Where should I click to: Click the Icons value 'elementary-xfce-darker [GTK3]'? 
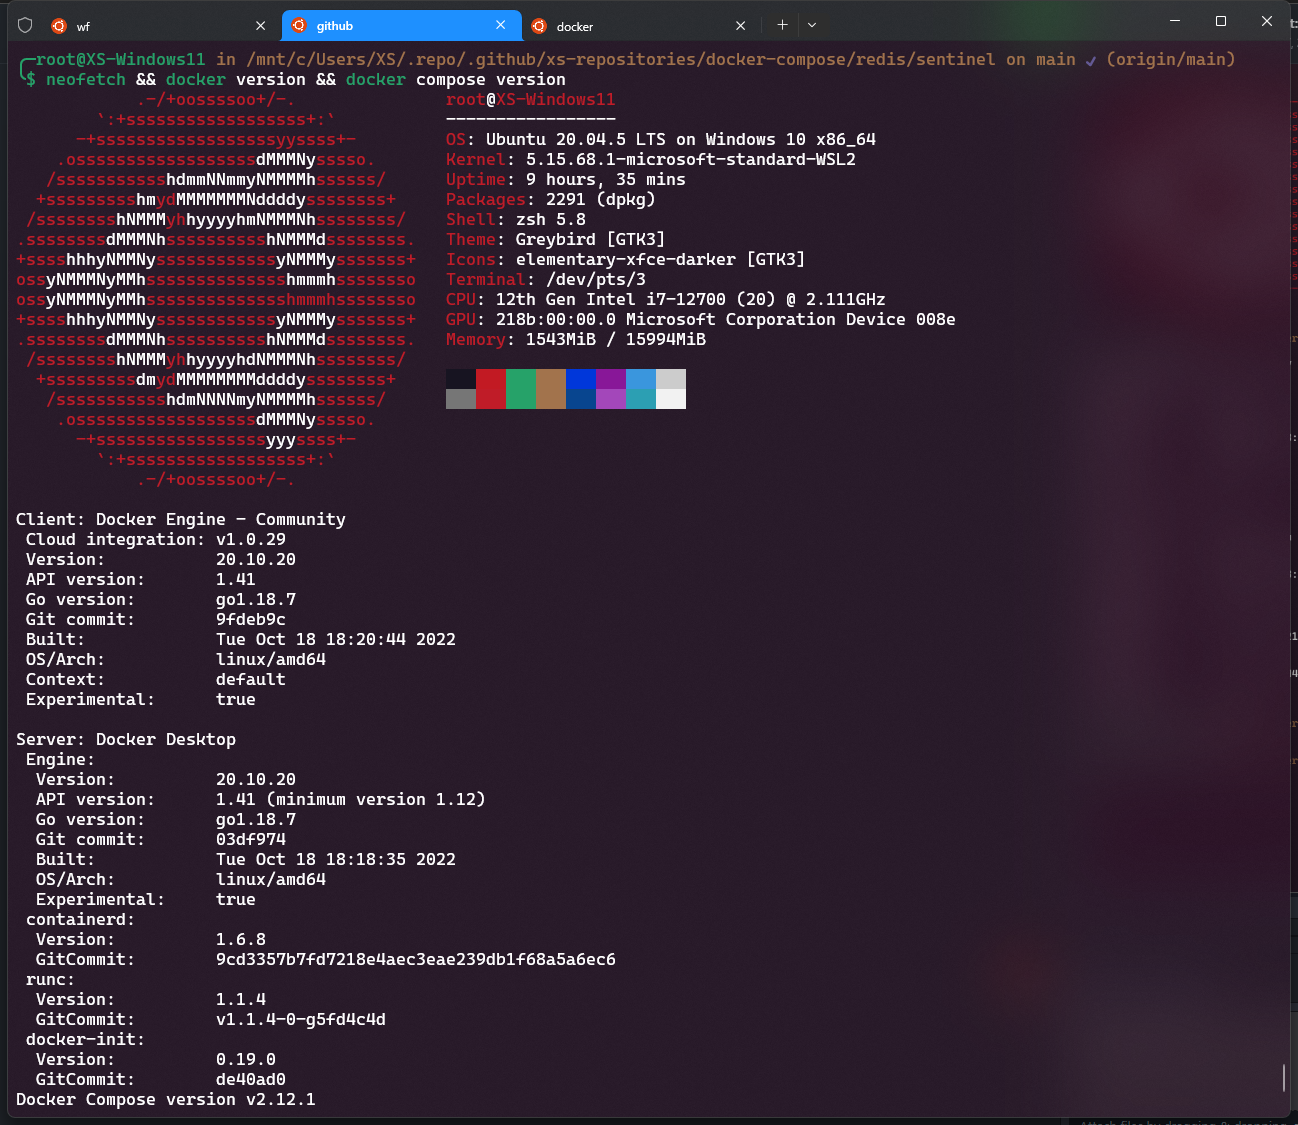661,260
